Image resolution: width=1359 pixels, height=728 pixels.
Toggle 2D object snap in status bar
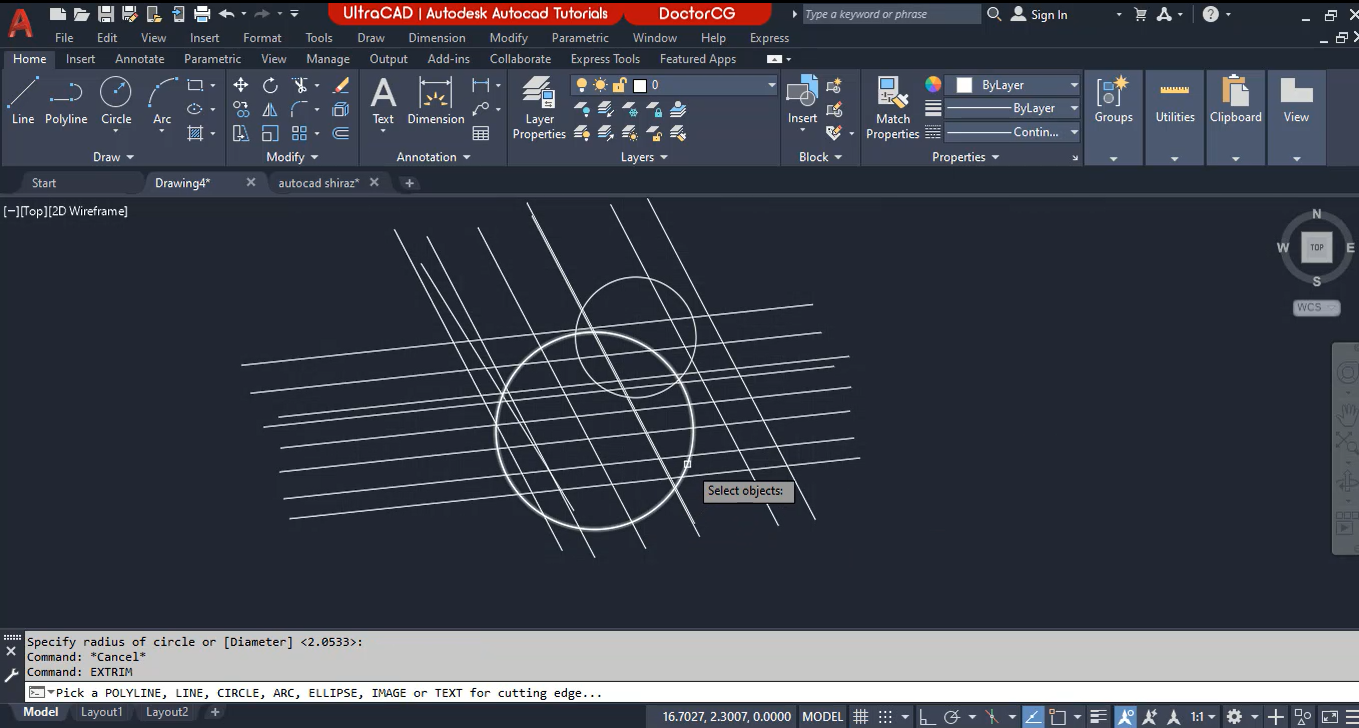1057,716
